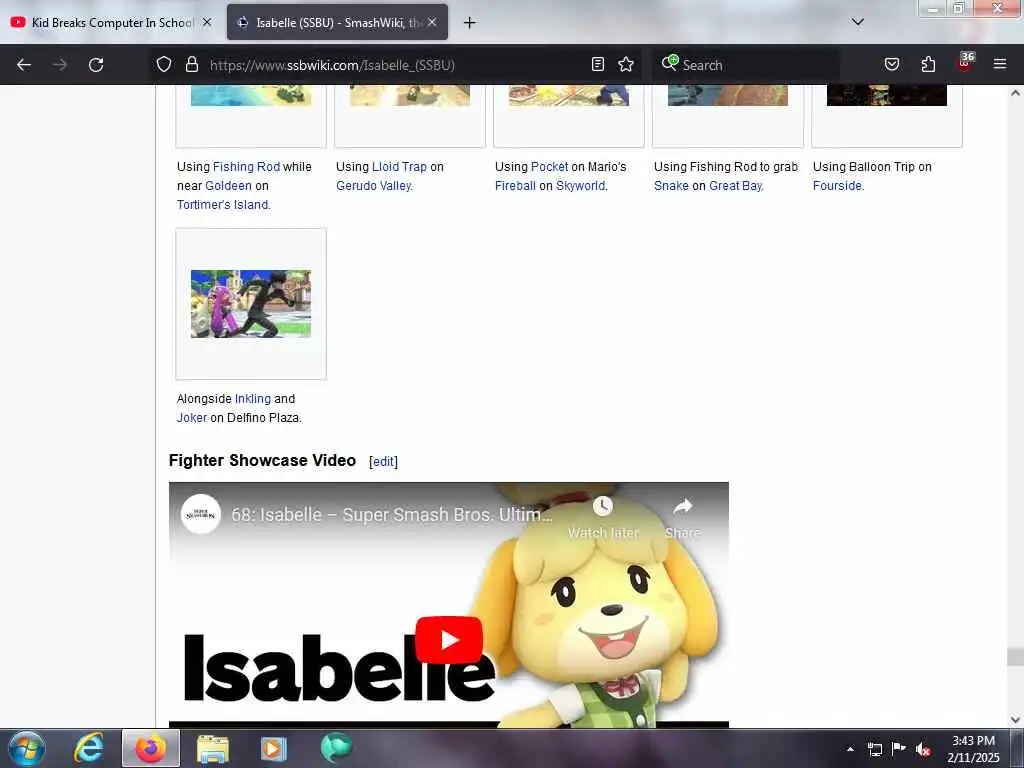Click the Firefox taskbar icon

pyautogui.click(x=151, y=748)
